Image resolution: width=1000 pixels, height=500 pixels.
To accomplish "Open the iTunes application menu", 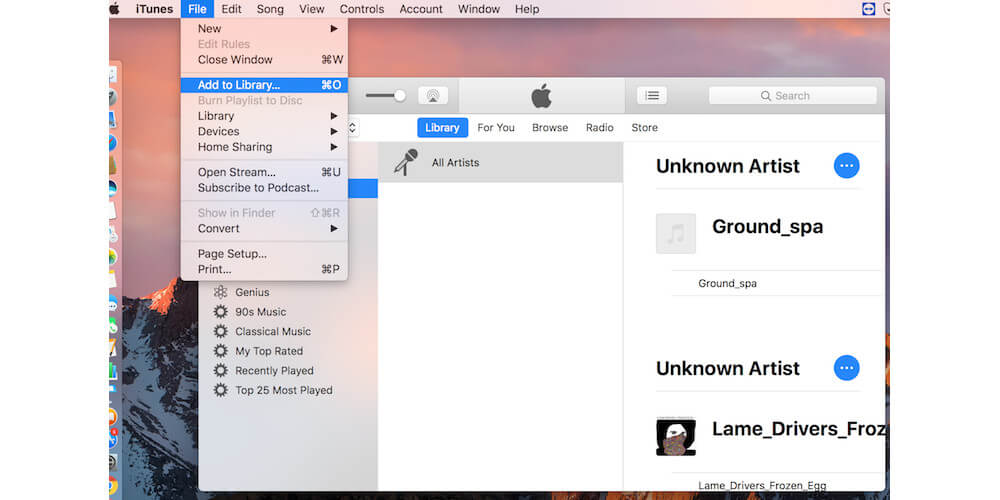I will coord(154,9).
